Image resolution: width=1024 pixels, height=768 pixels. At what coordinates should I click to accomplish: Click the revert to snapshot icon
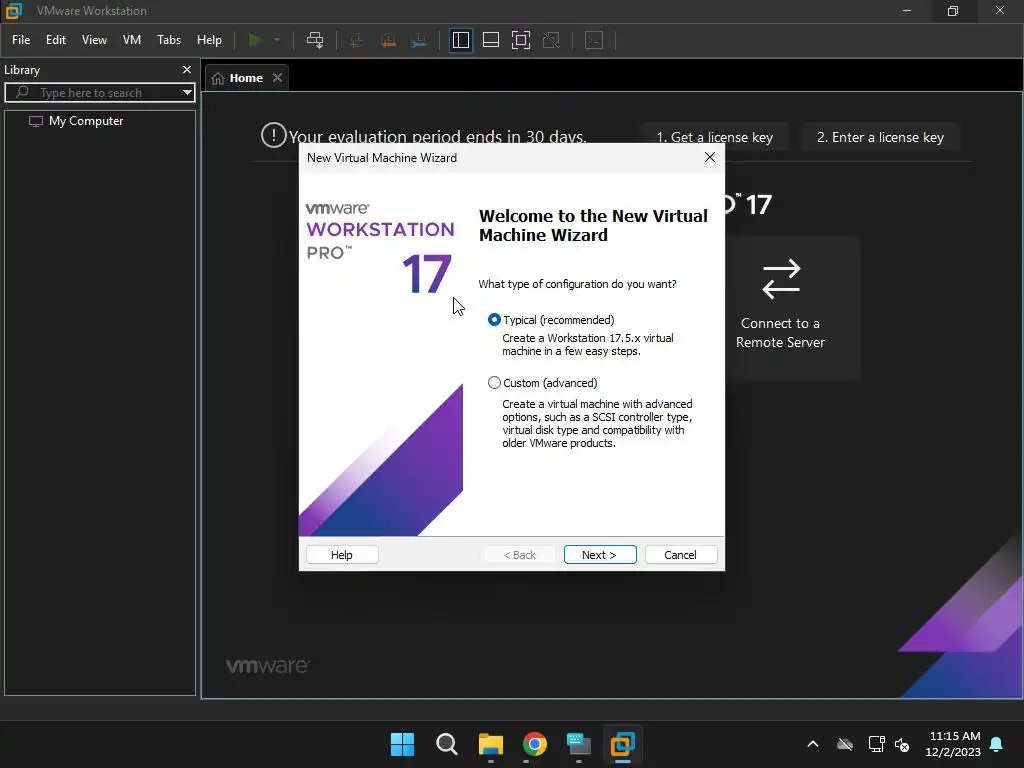(x=388, y=40)
